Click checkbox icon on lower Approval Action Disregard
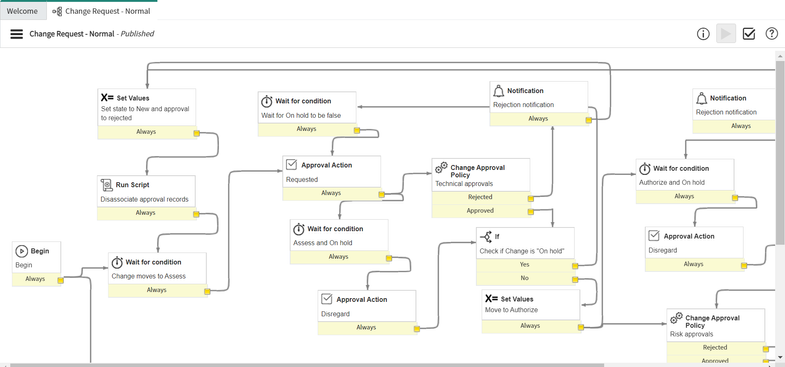 pyautogui.click(x=326, y=299)
